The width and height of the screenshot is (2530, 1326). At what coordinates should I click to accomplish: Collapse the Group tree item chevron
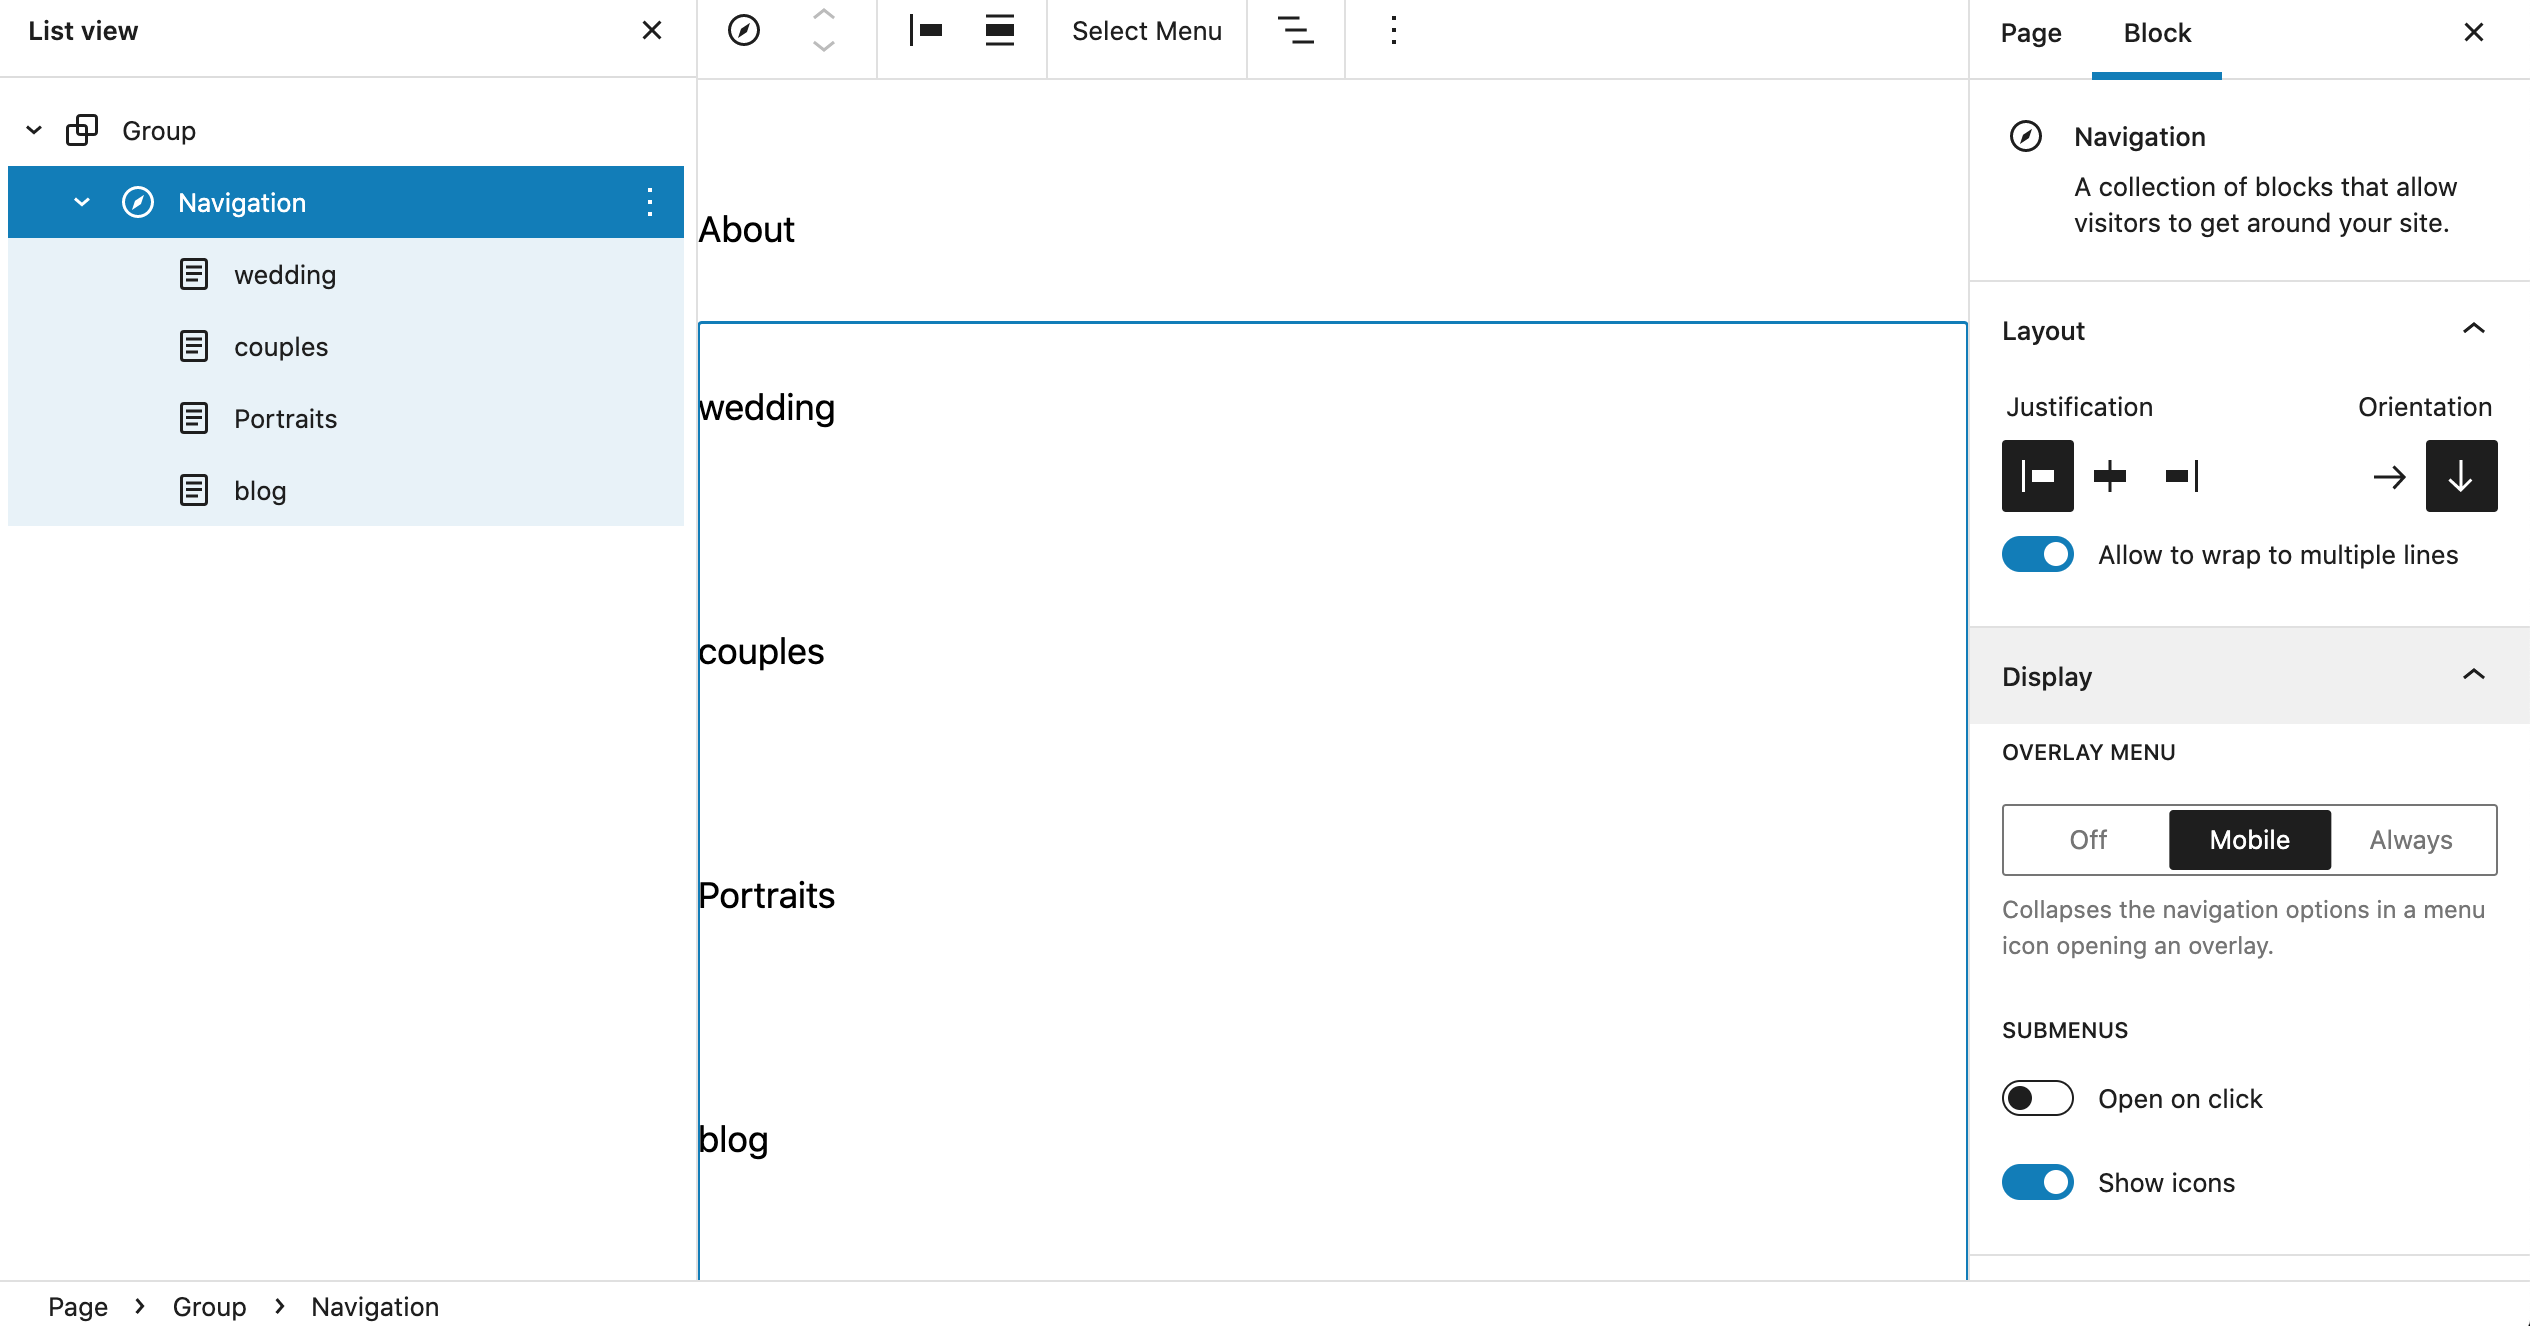[34, 130]
